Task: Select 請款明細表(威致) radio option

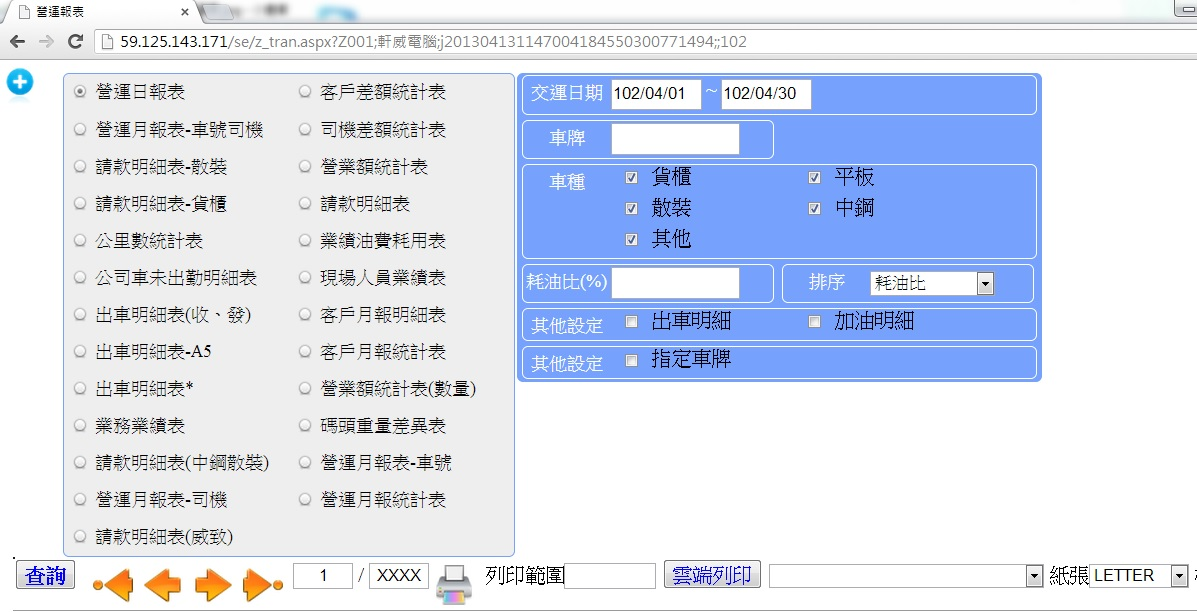Action: (79, 536)
